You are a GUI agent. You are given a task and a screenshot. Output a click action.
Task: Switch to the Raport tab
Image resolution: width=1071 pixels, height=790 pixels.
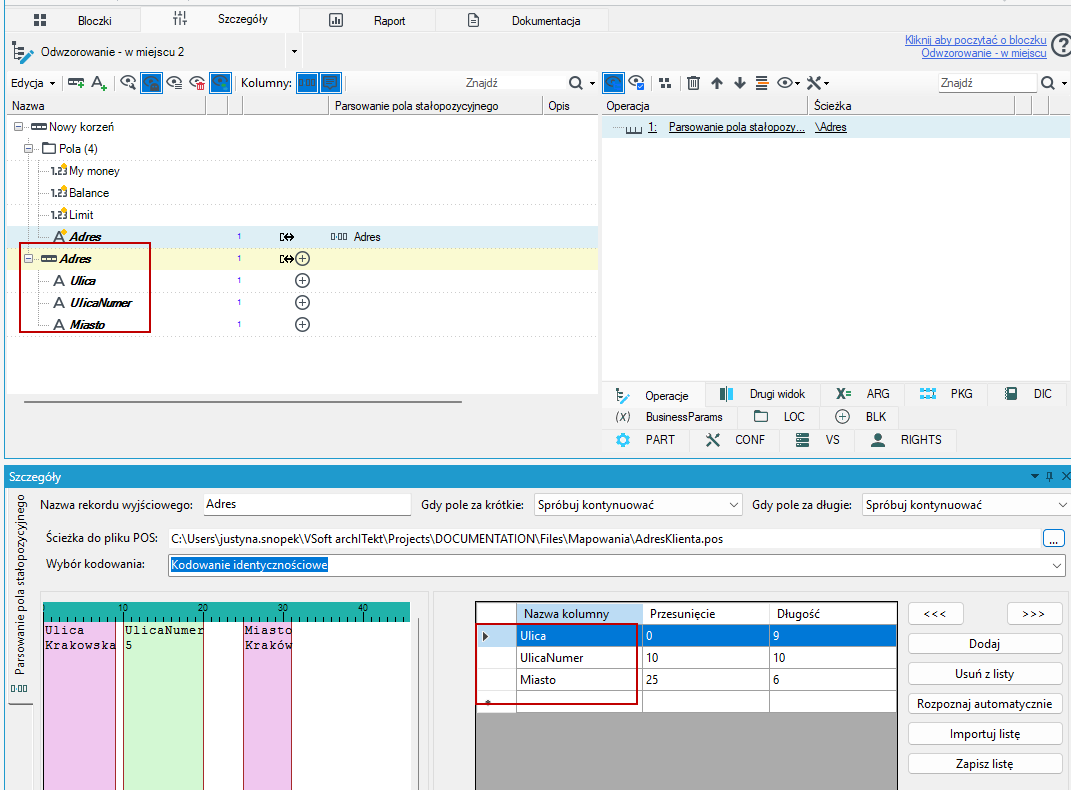point(367,20)
